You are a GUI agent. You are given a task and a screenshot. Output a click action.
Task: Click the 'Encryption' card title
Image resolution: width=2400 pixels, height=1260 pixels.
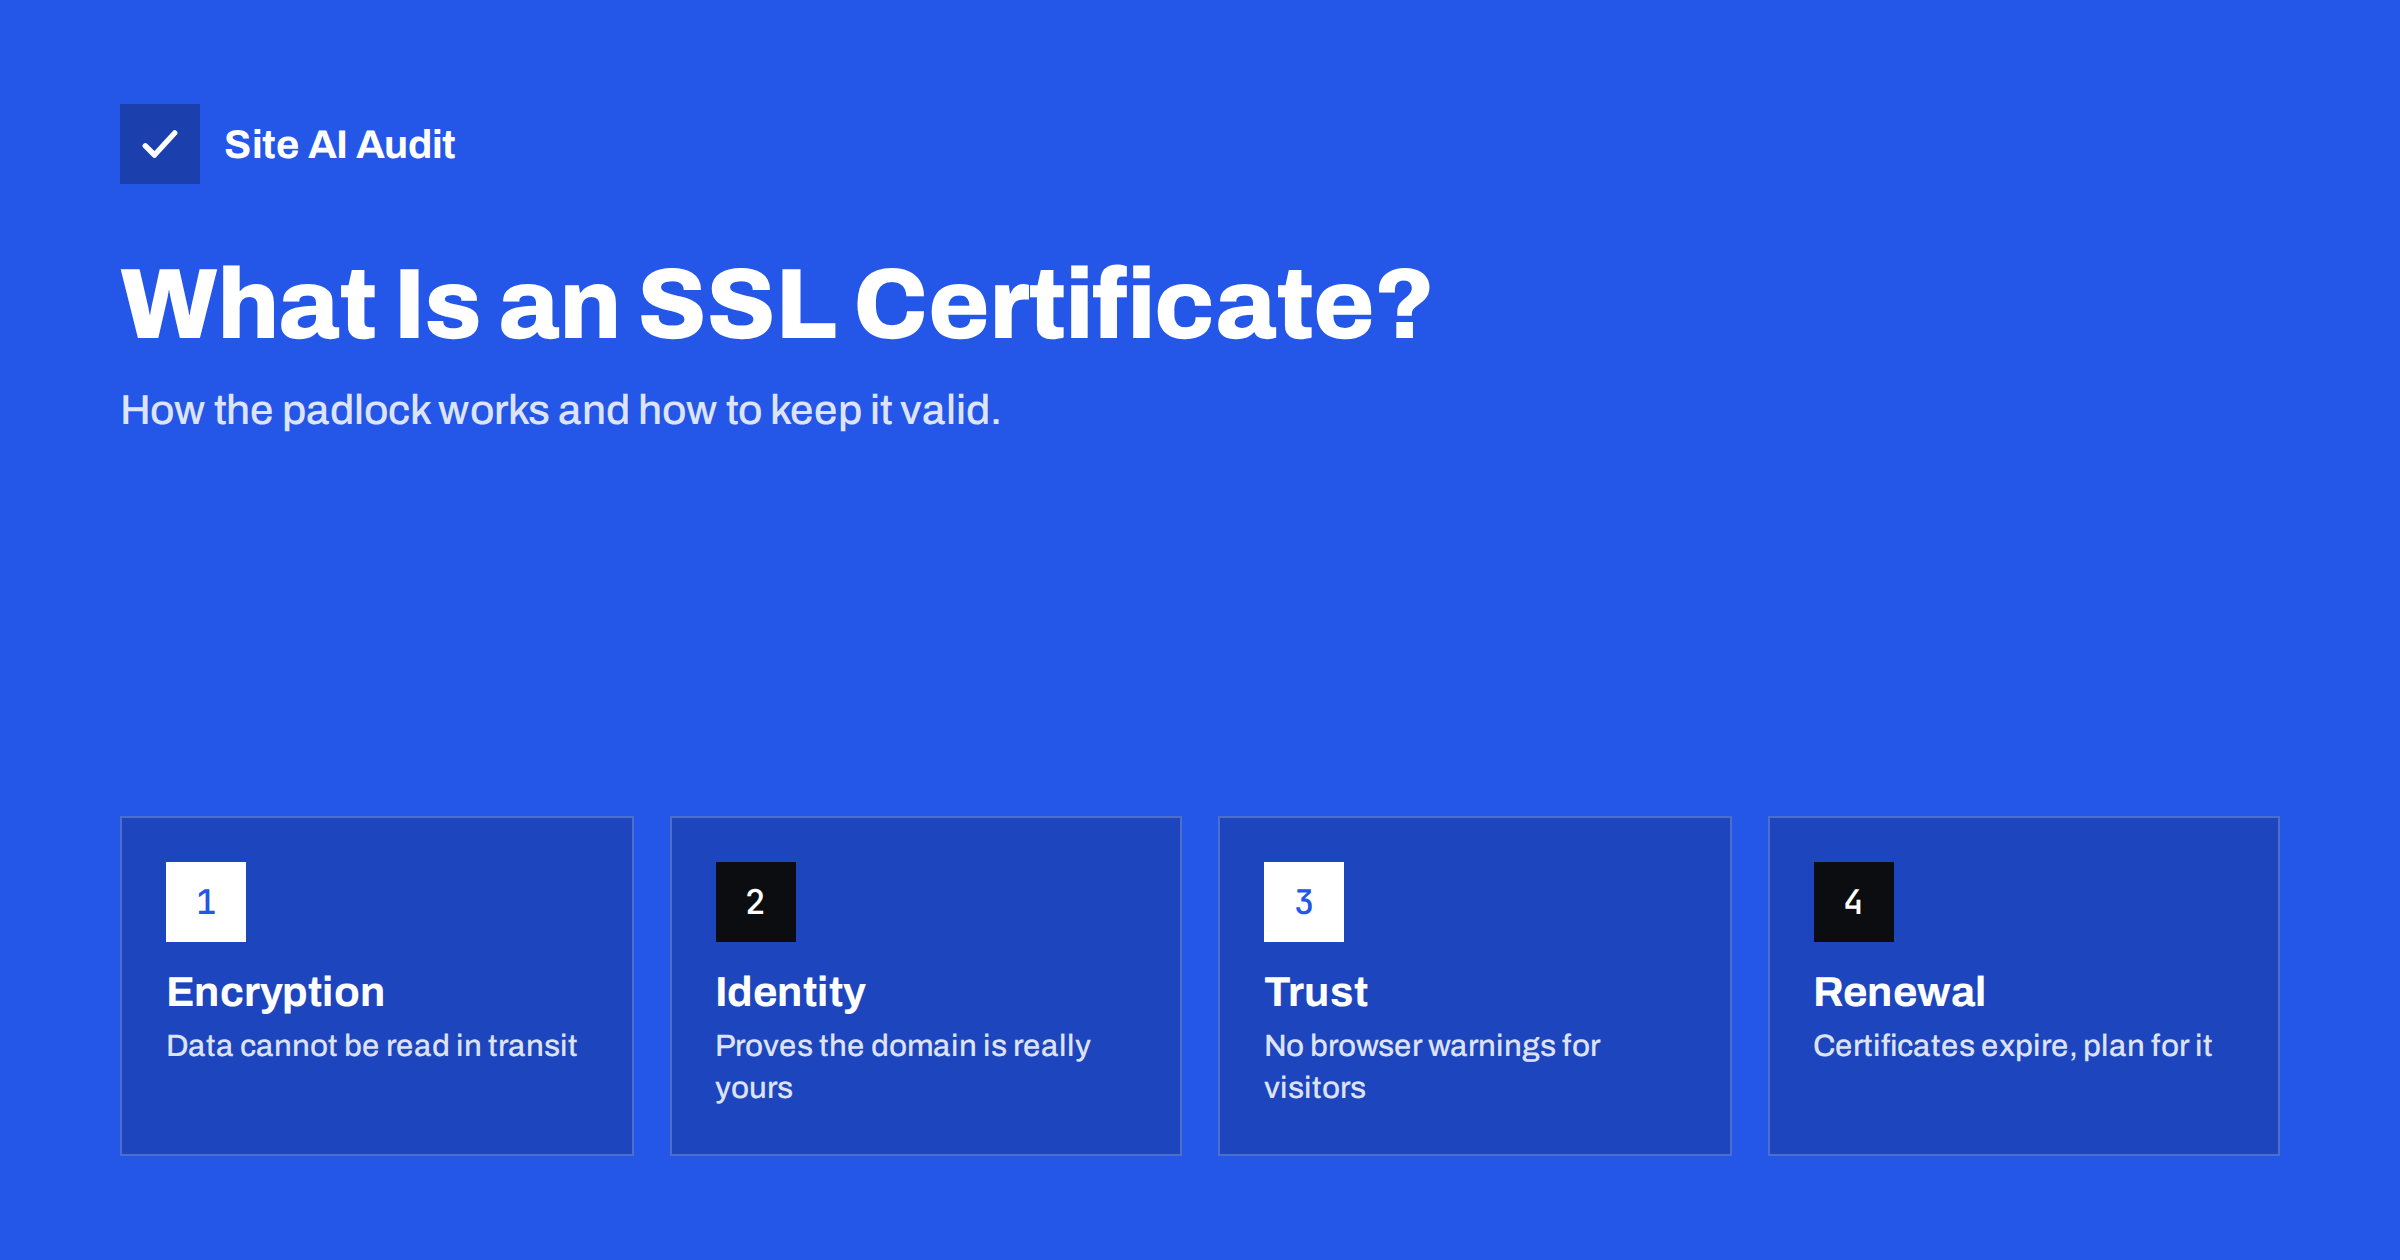(276, 992)
